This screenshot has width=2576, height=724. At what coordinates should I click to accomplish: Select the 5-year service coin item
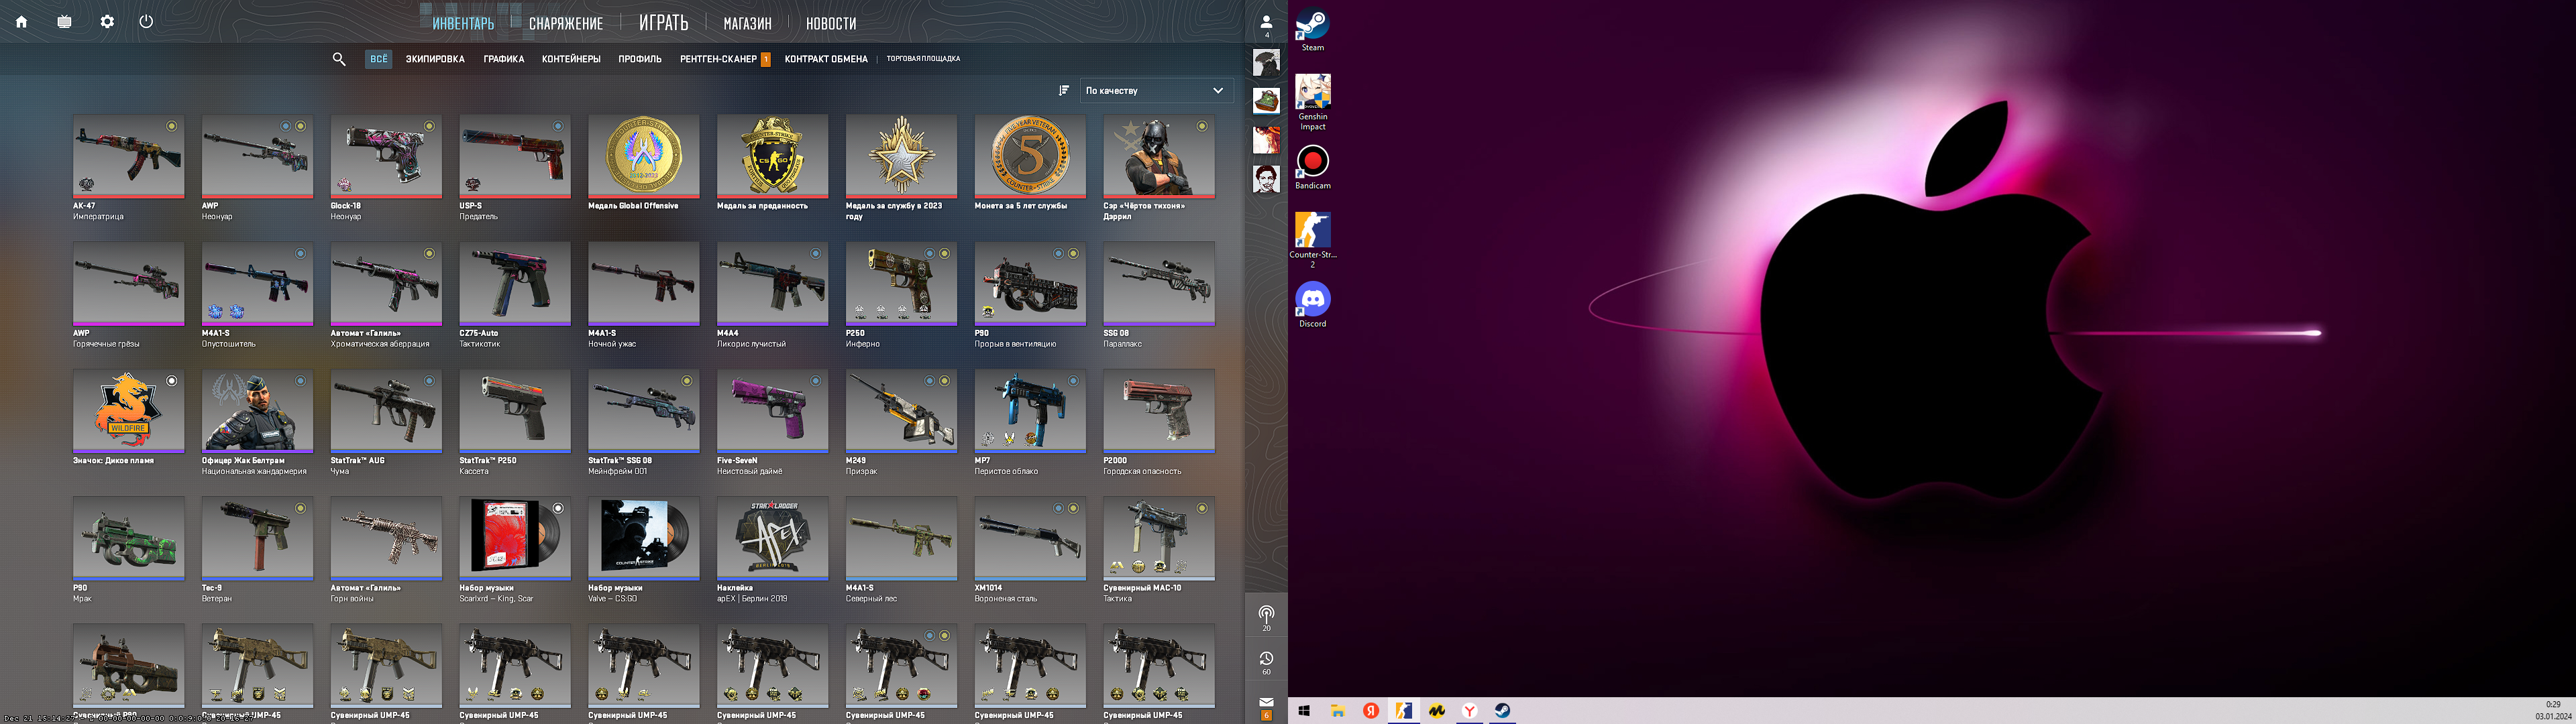(x=1030, y=163)
